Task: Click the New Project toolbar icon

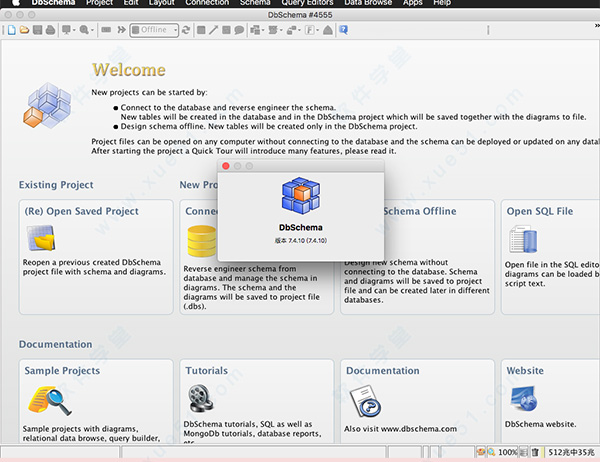Action: pyautogui.click(x=9, y=30)
